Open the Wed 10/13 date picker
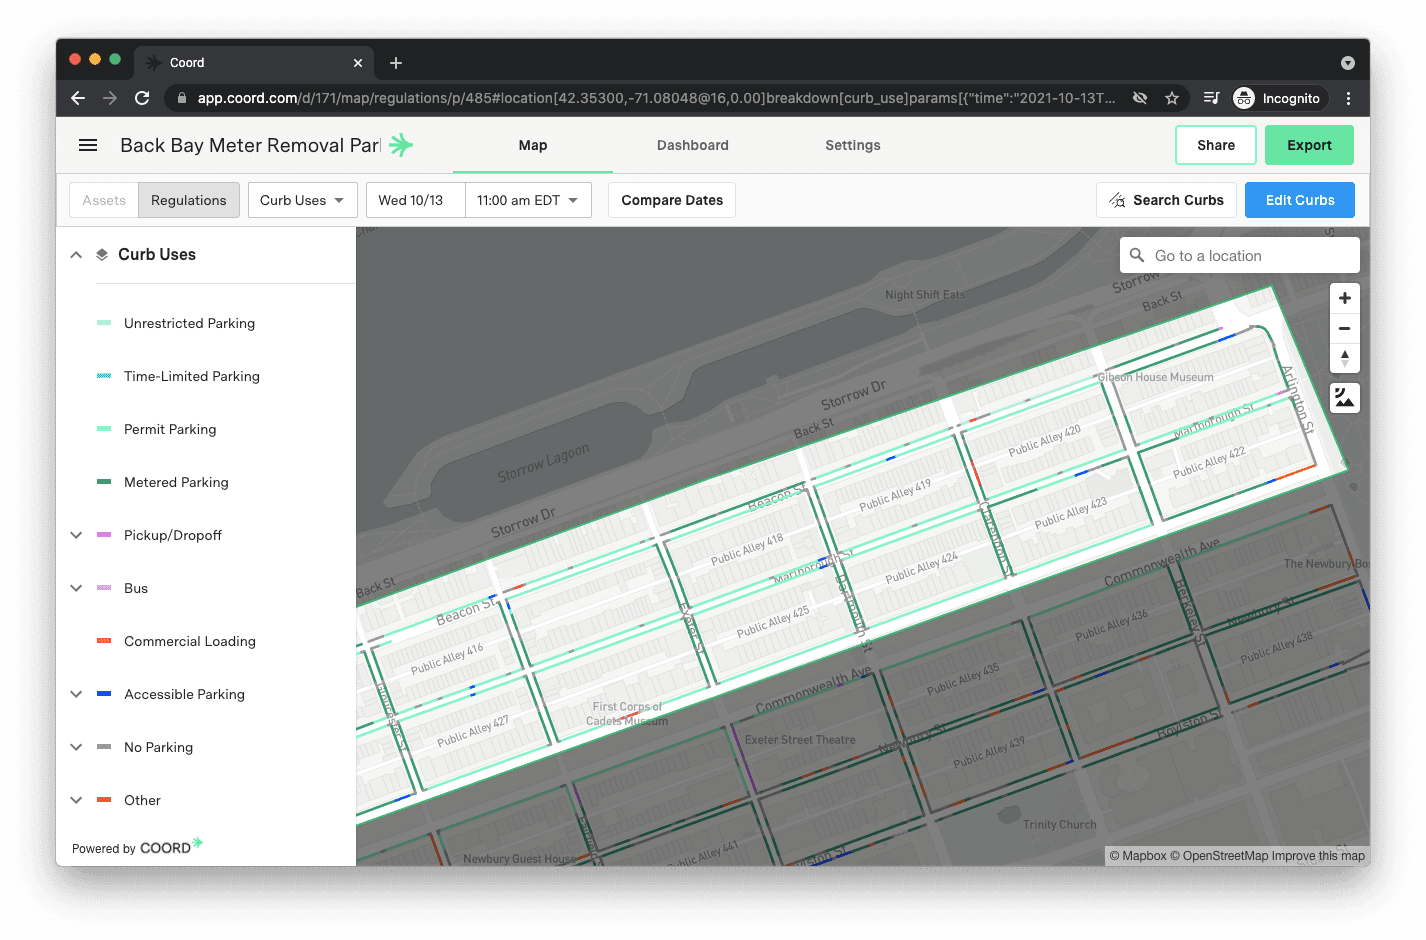The width and height of the screenshot is (1426, 940). click(415, 200)
